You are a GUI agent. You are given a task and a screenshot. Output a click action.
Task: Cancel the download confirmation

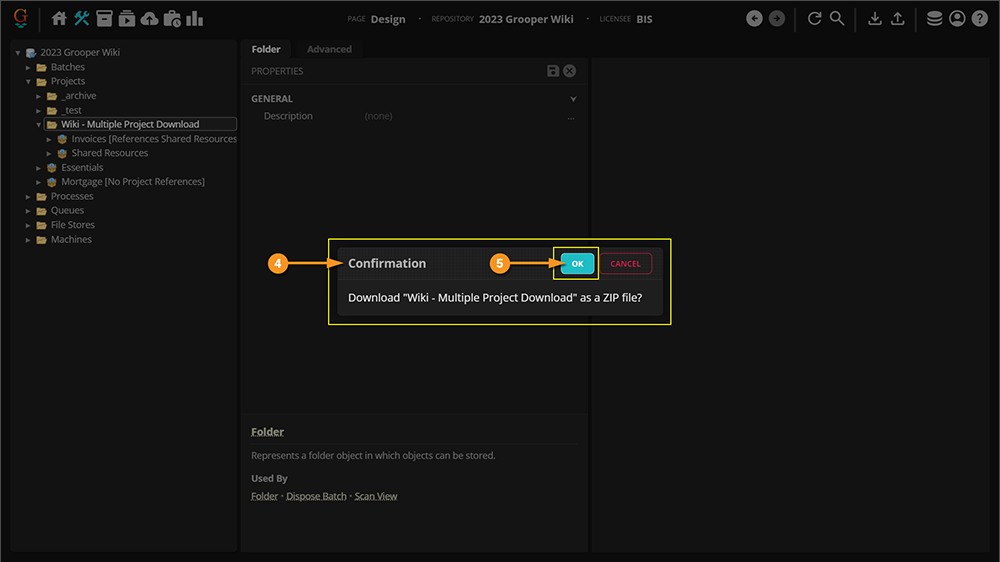click(x=626, y=263)
